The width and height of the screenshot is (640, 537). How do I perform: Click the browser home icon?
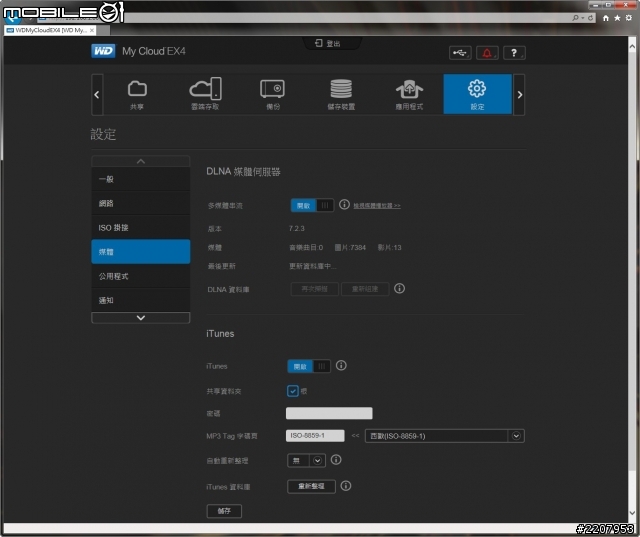tap(605, 18)
